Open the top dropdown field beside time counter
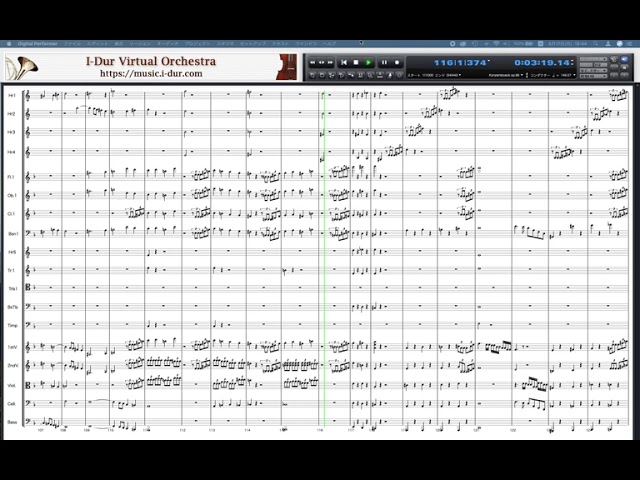Image resolution: width=640 pixels, height=480 pixels. 593,59
